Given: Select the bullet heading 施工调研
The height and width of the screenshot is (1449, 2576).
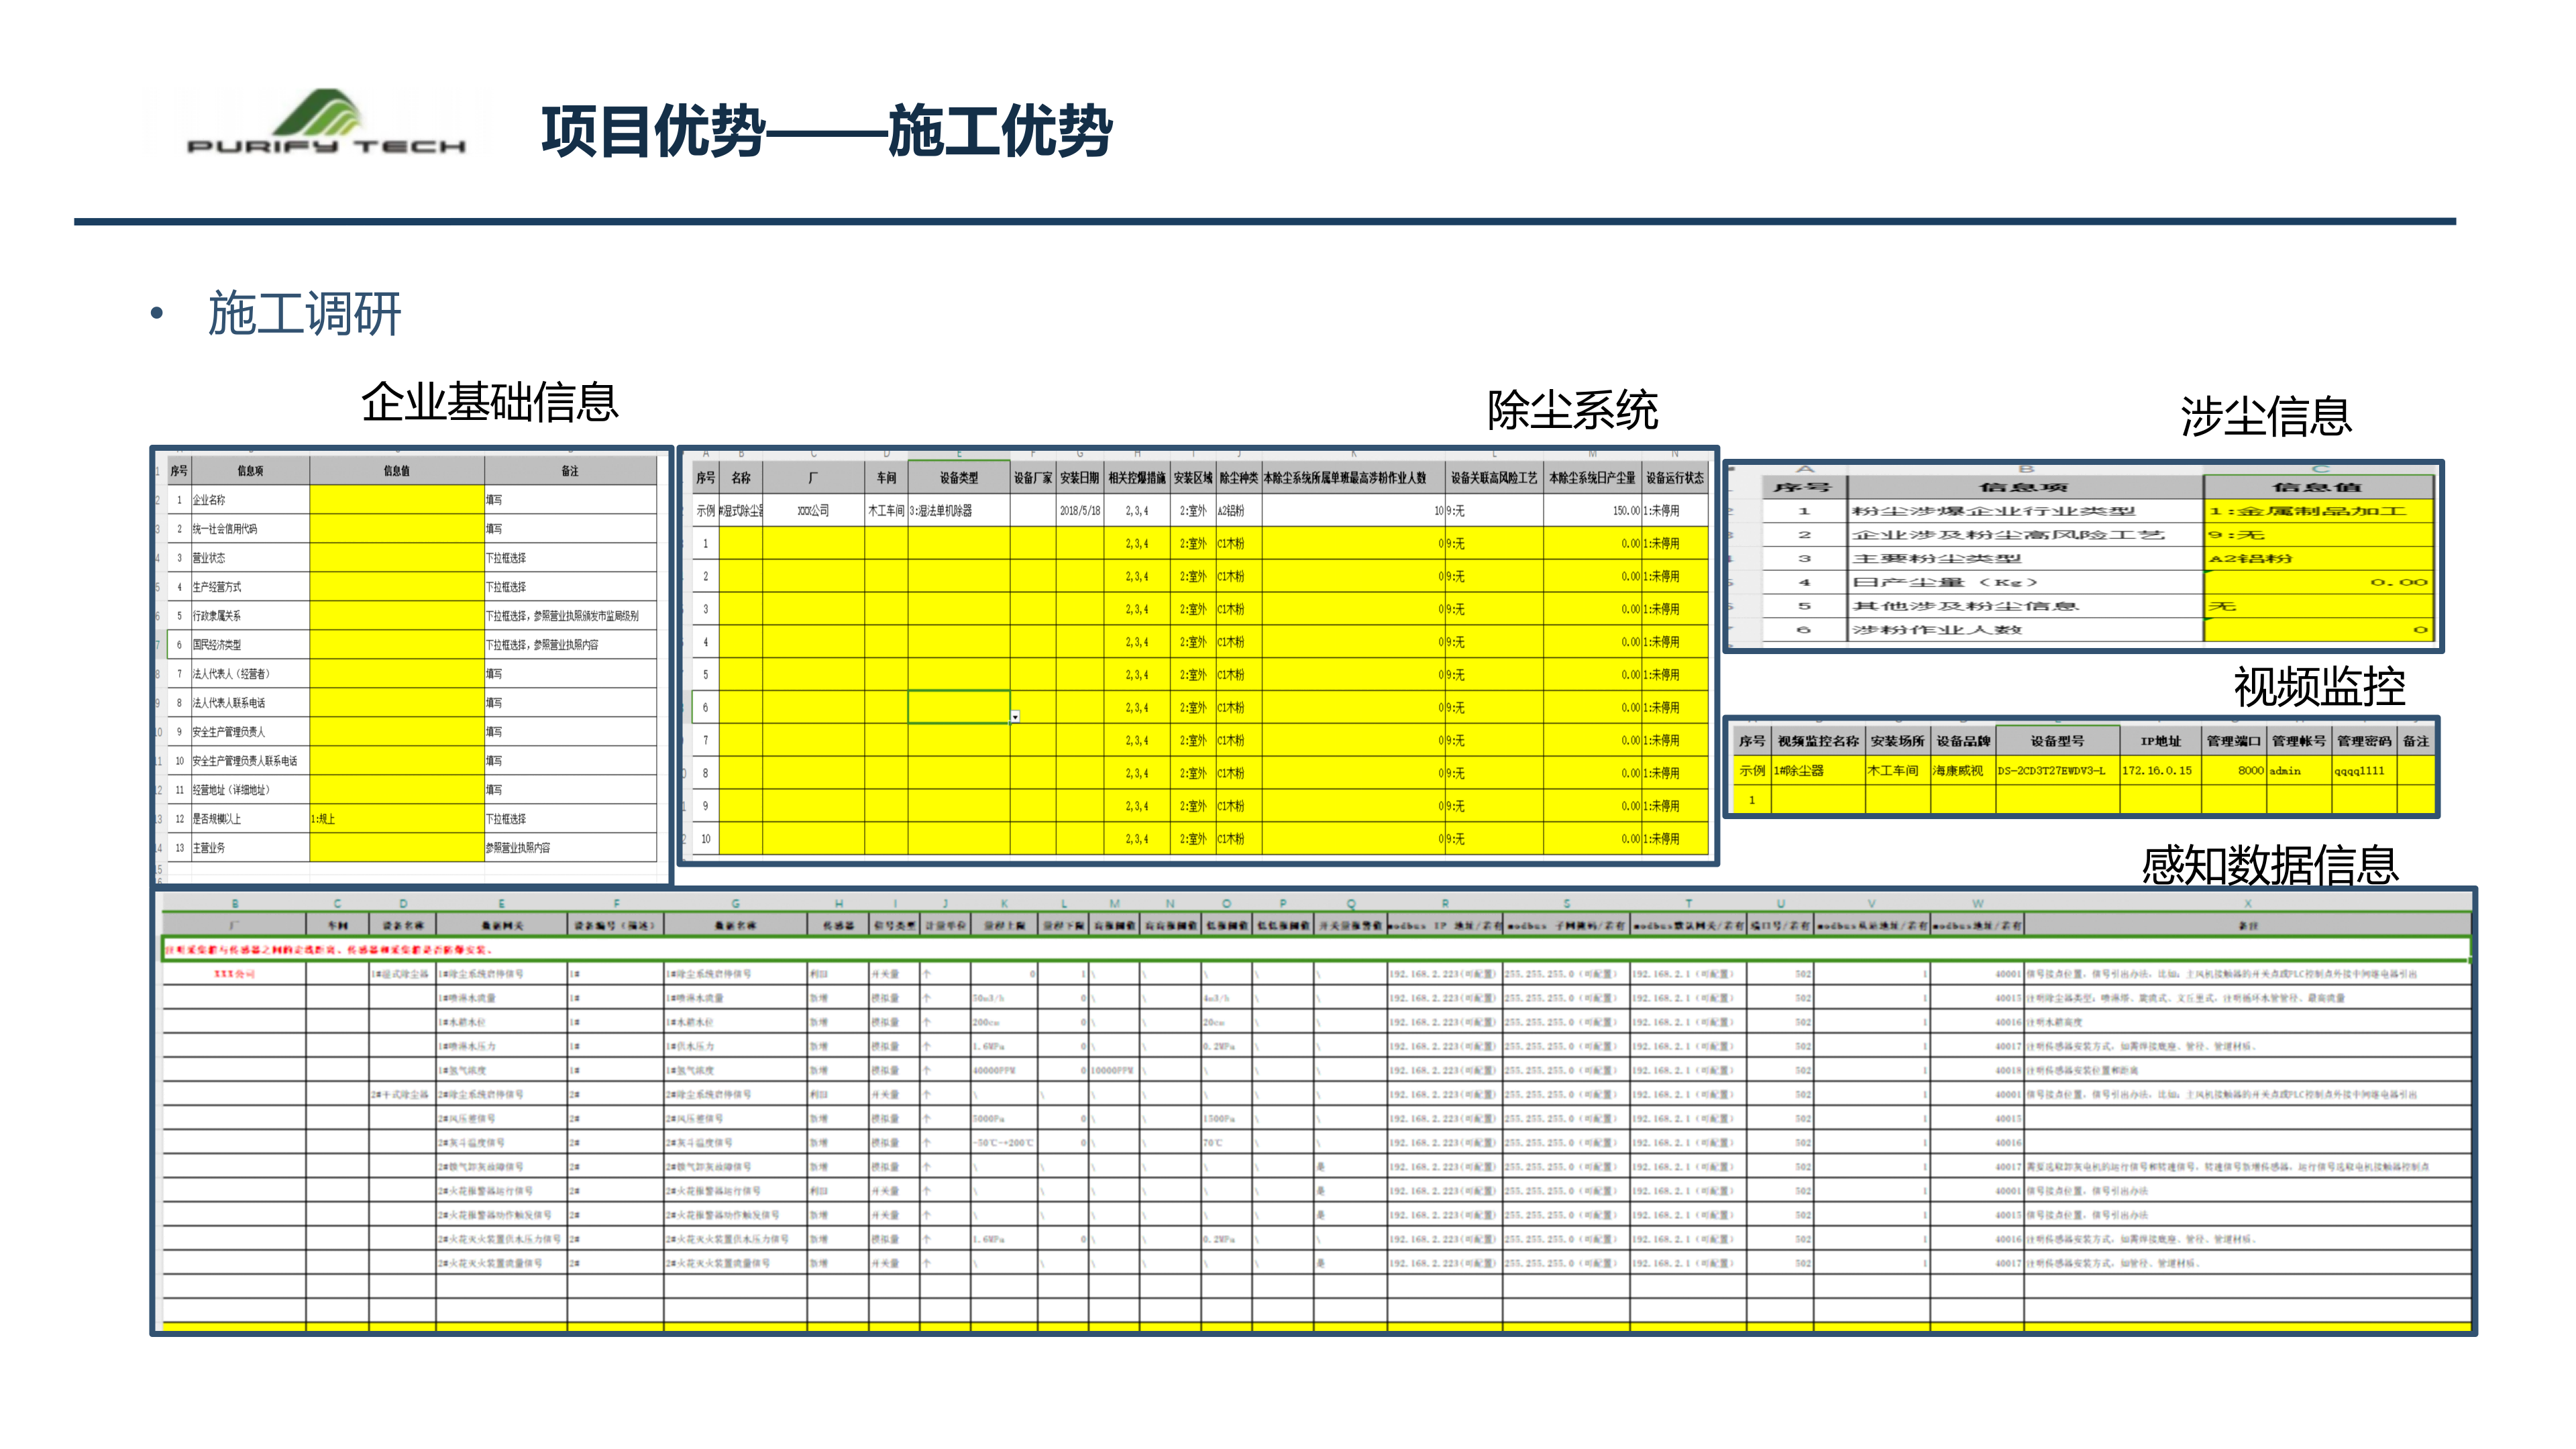Looking at the screenshot, I should tap(305, 313).
